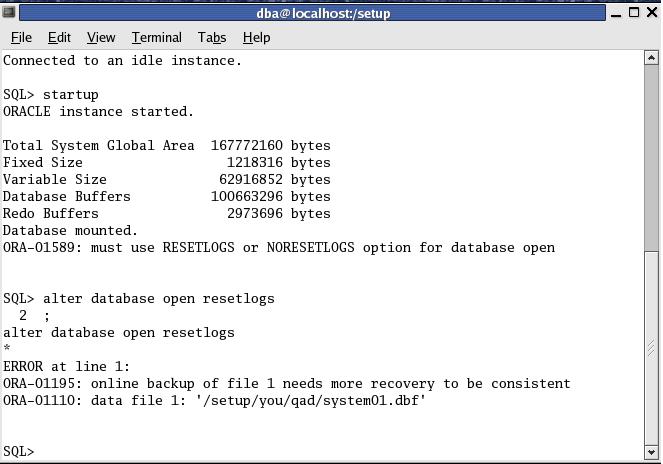Open the File menu
Viewport: 663px width, 464px height.
tap(21, 37)
